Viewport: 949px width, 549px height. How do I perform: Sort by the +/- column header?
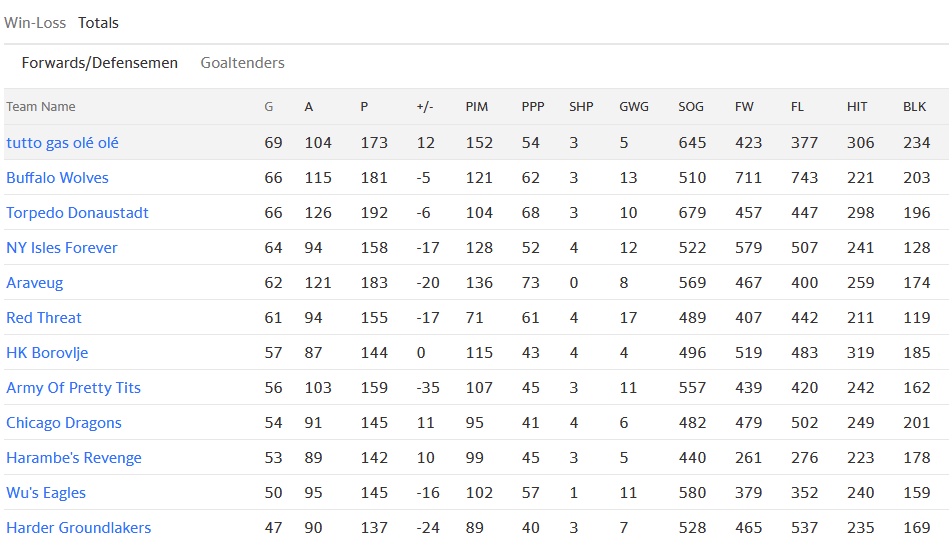click(x=424, y=107)
